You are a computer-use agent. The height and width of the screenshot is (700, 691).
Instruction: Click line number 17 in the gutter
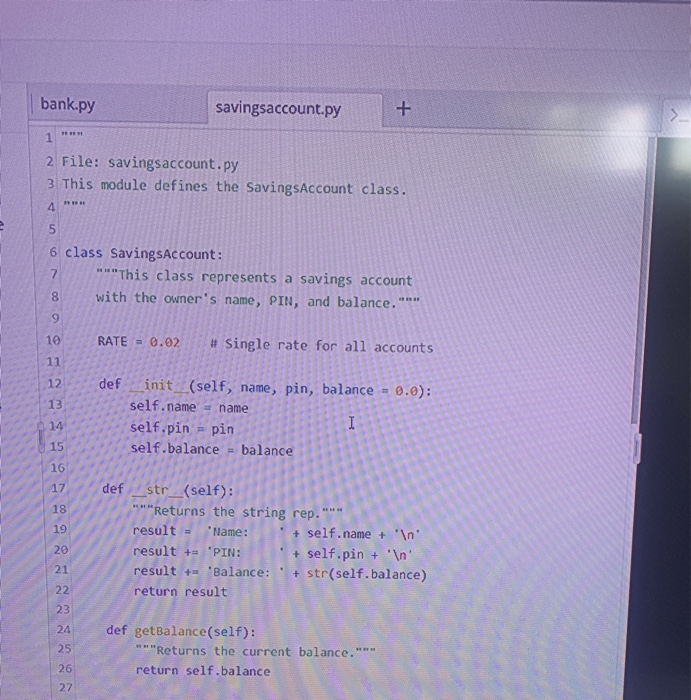pos(58,488)
